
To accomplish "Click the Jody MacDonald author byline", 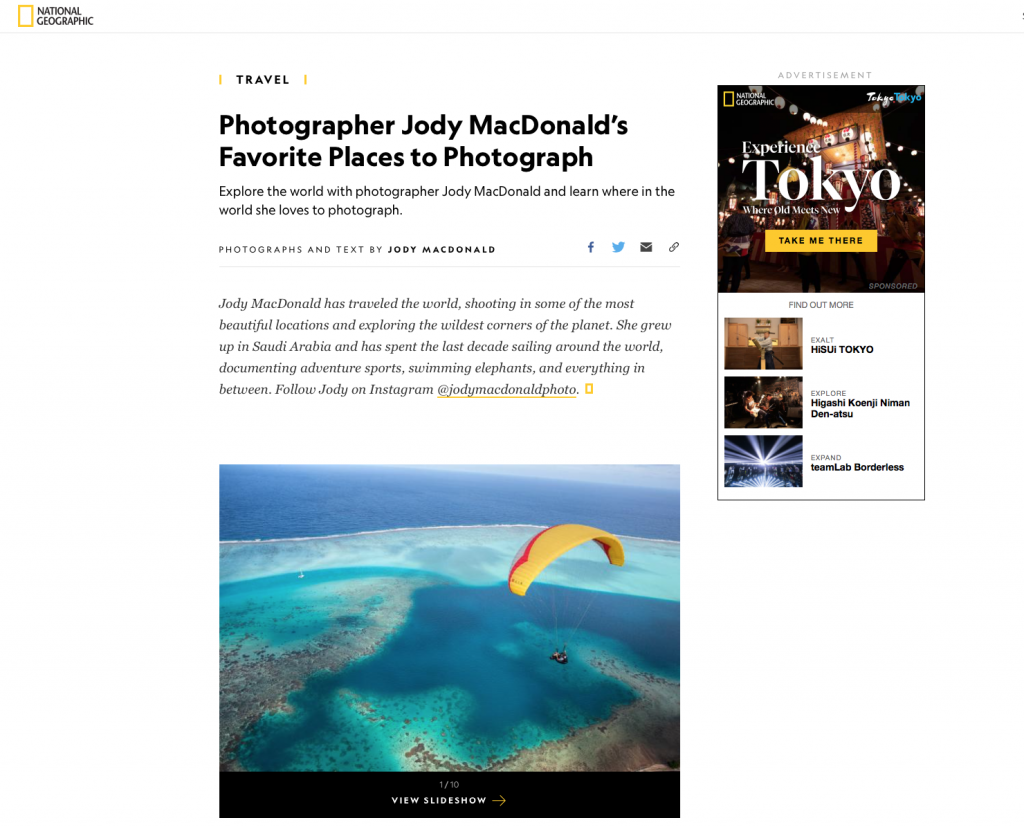I will 441,250.
